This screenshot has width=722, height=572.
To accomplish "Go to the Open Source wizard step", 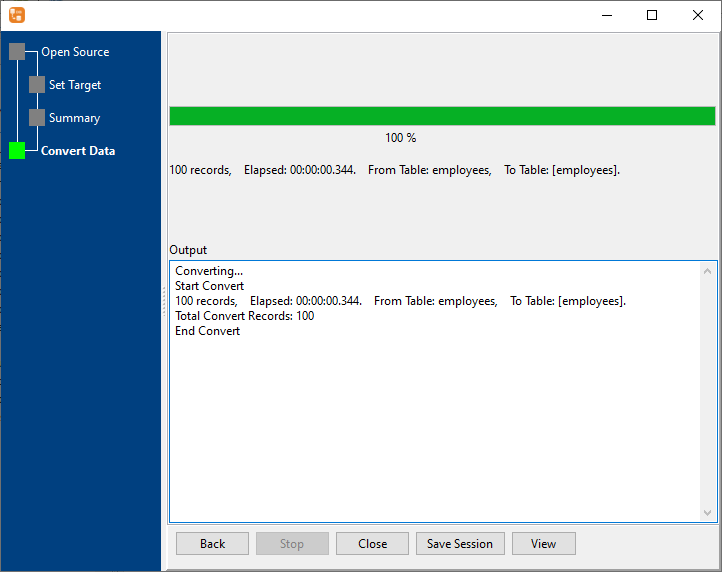I will coord(75,52).
